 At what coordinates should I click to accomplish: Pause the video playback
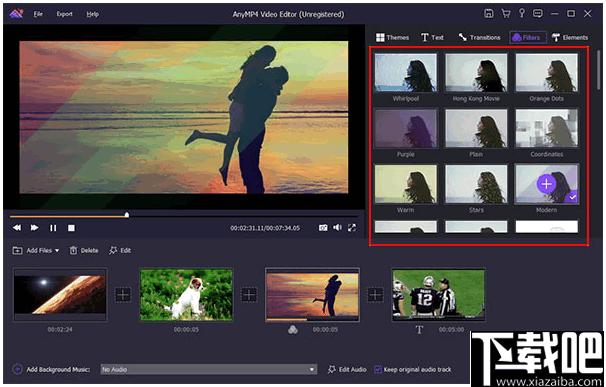pyautogui.click(x=53, y=228)
